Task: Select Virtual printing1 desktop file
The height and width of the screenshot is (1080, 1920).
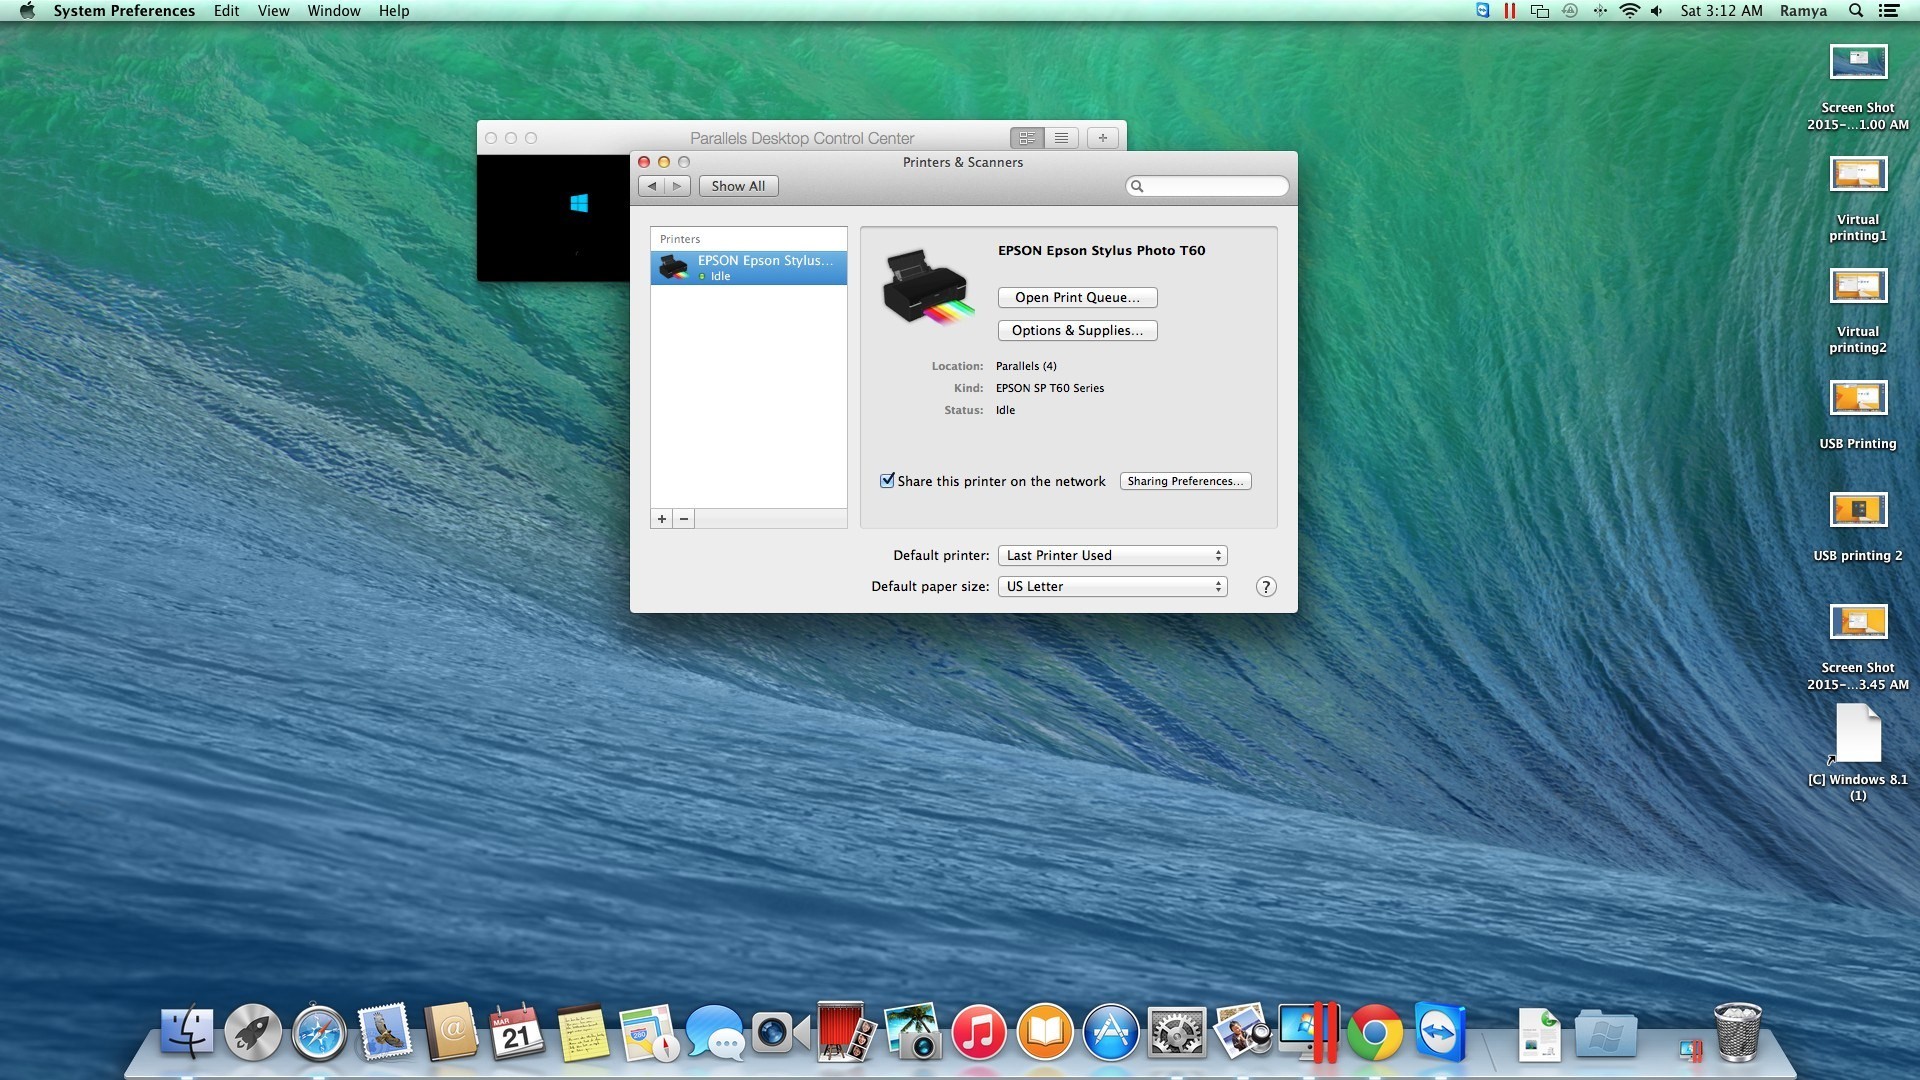Action: pos(1858,198)
